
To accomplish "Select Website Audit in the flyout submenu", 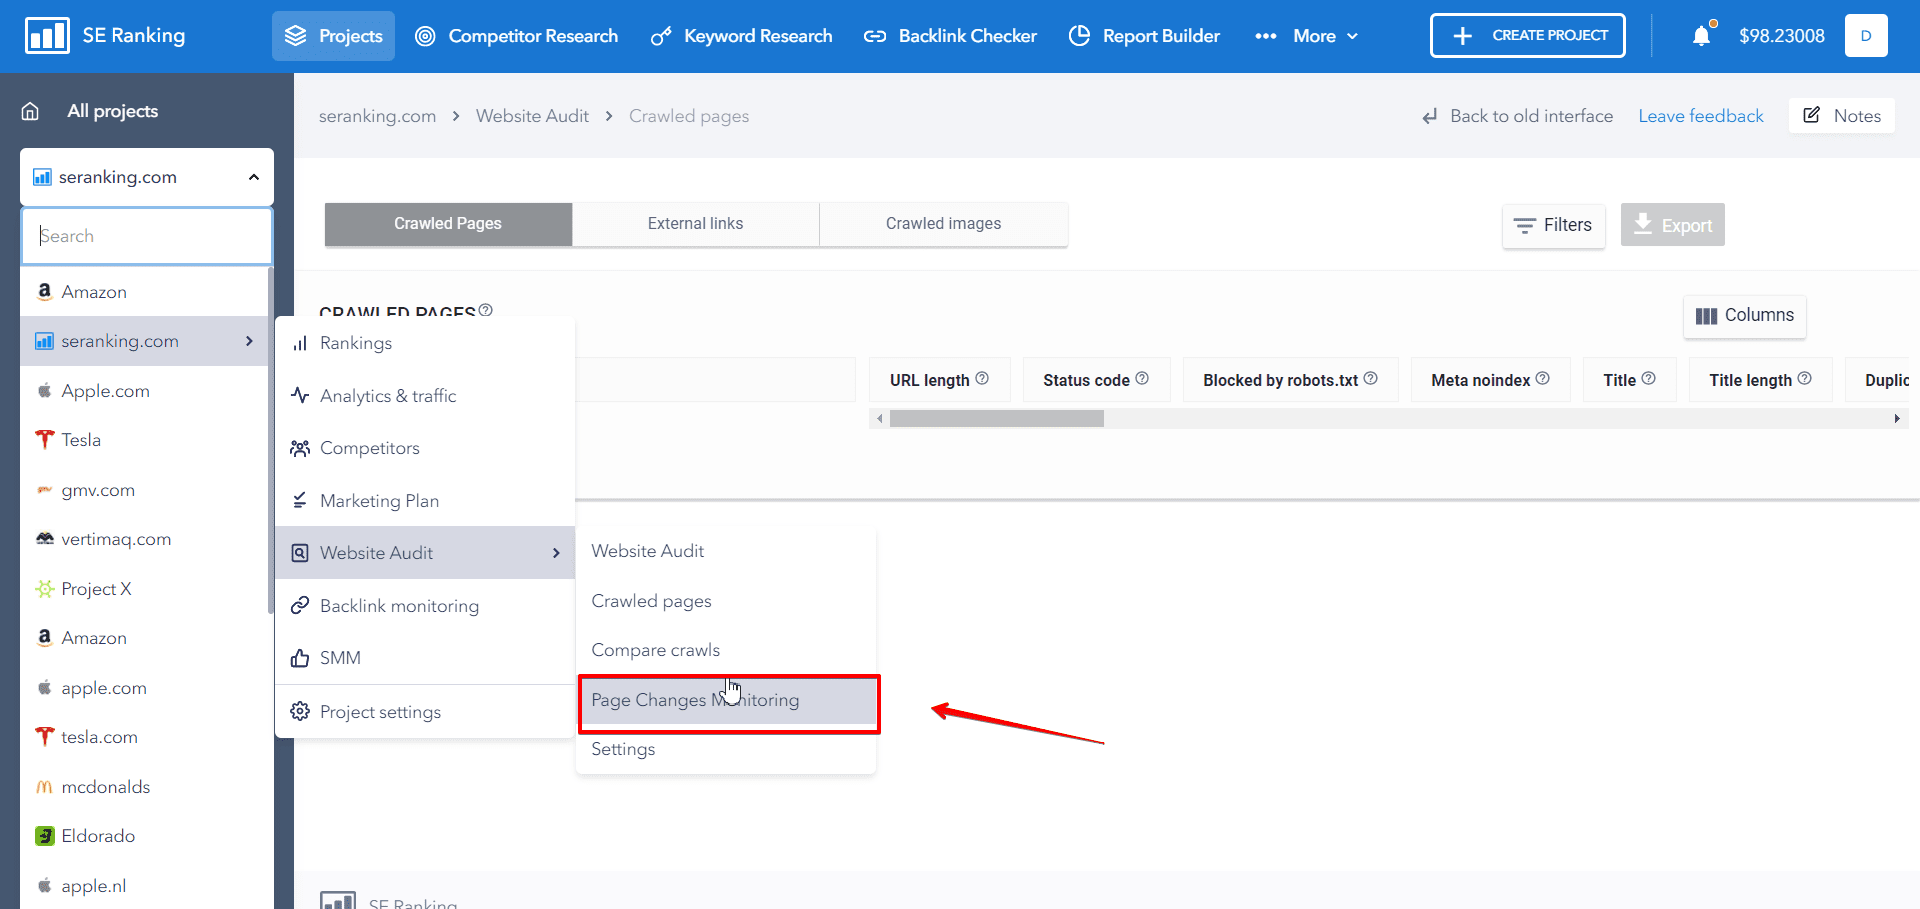I will pos(726,551).
